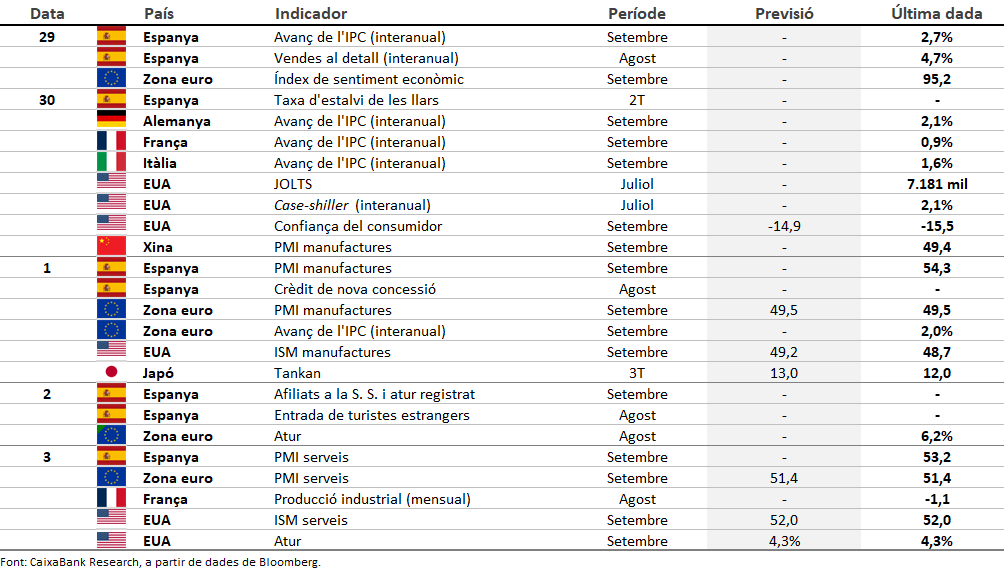Image resolution: width=1004 pixels, height=580 pixels.
Task: Click EU flag in Zona euro Atur row
Action: pos(111,436)
